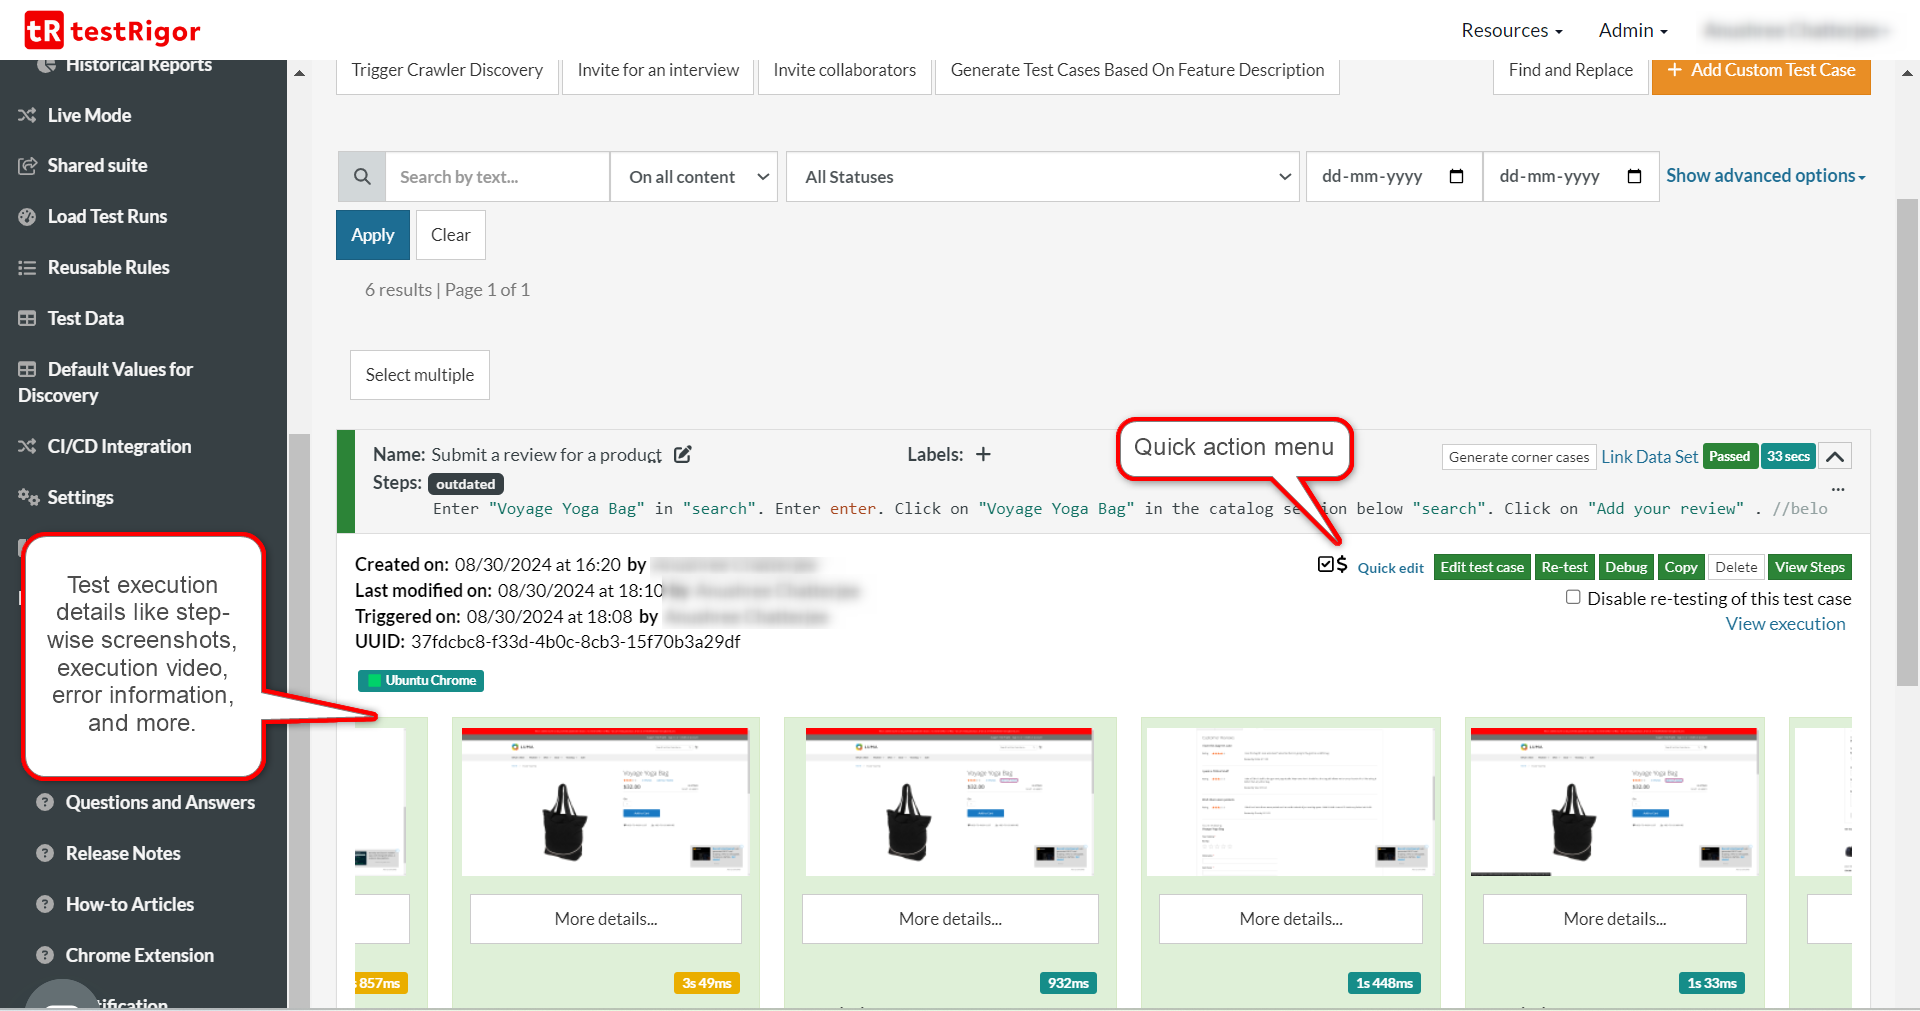Click the first Voyage Yoga Bag screenshot thumbnail

click(605, 802)
